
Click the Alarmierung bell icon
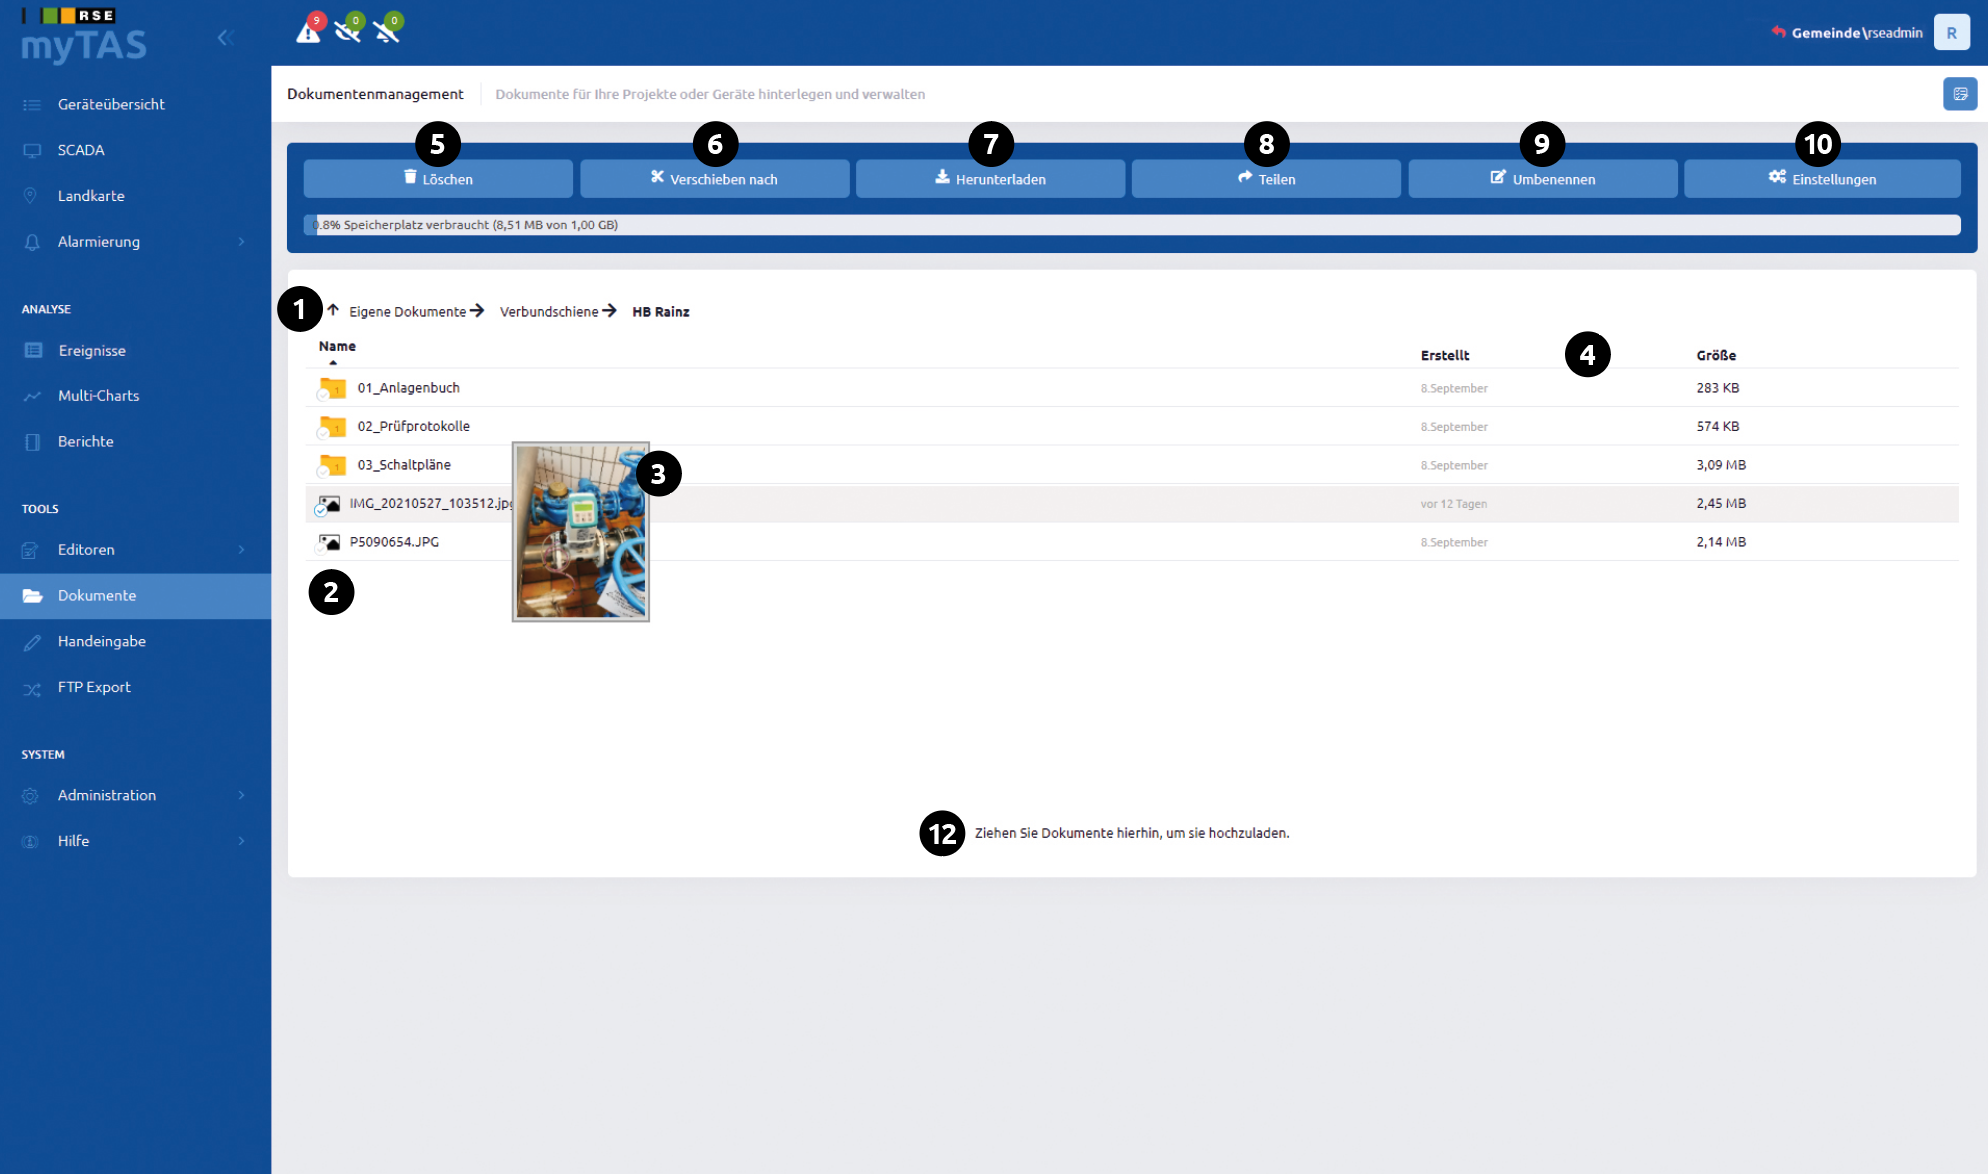(32, 242)
